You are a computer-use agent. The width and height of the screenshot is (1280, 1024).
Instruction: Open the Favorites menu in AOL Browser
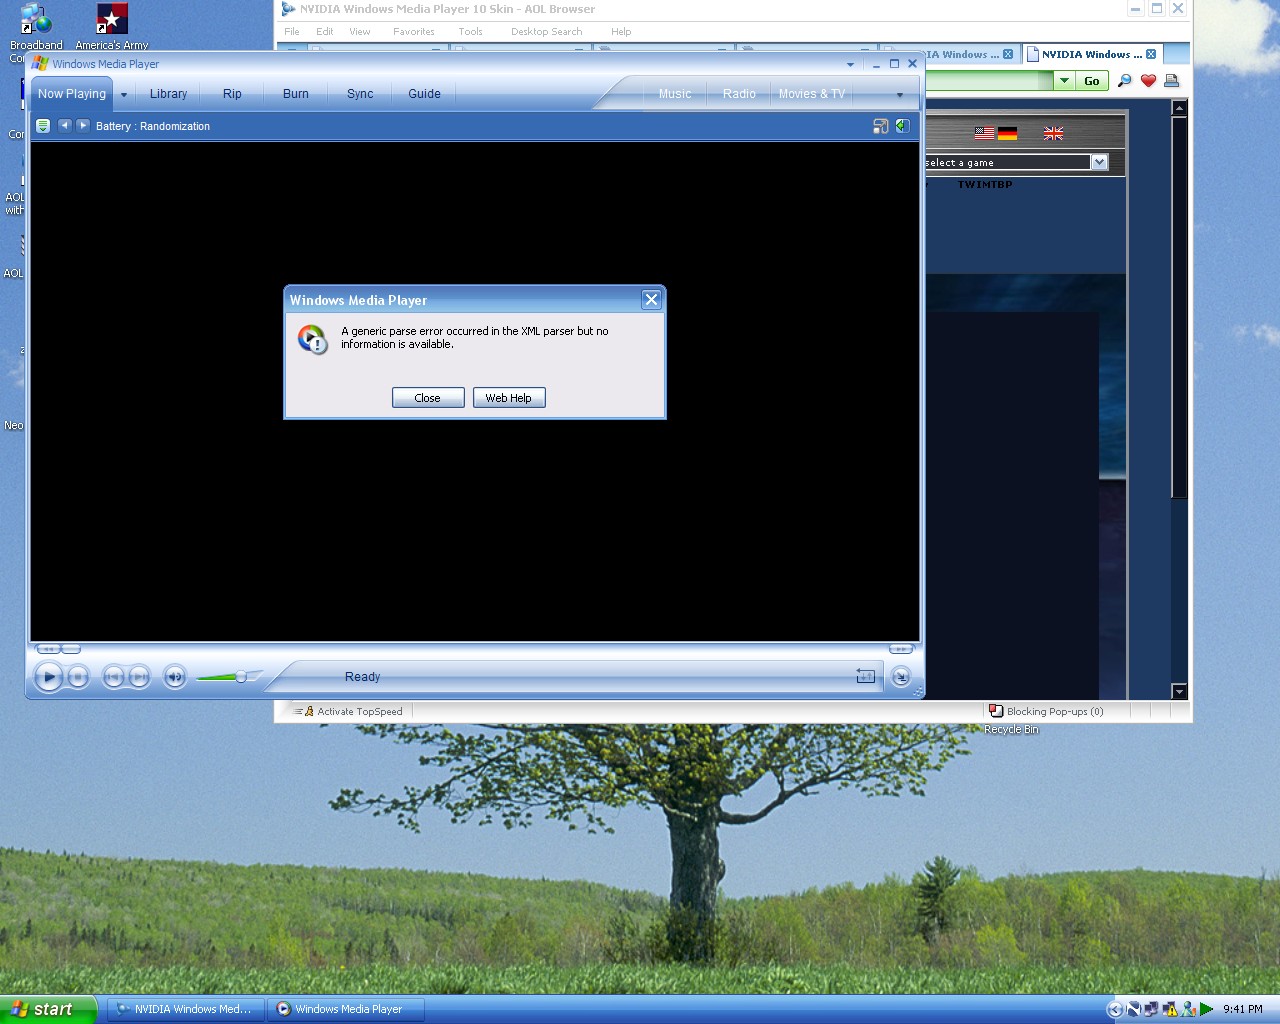coord(413,31)
